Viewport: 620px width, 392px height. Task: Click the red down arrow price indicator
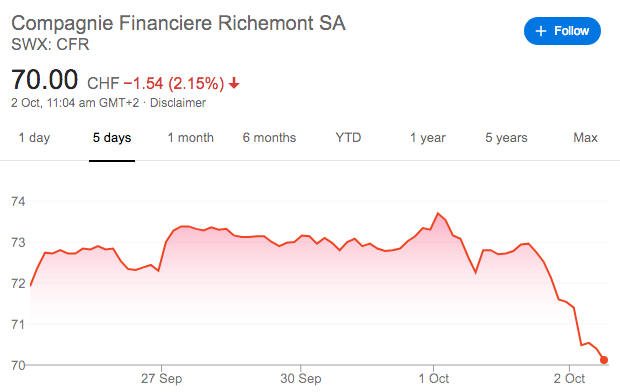coord(234,83)
